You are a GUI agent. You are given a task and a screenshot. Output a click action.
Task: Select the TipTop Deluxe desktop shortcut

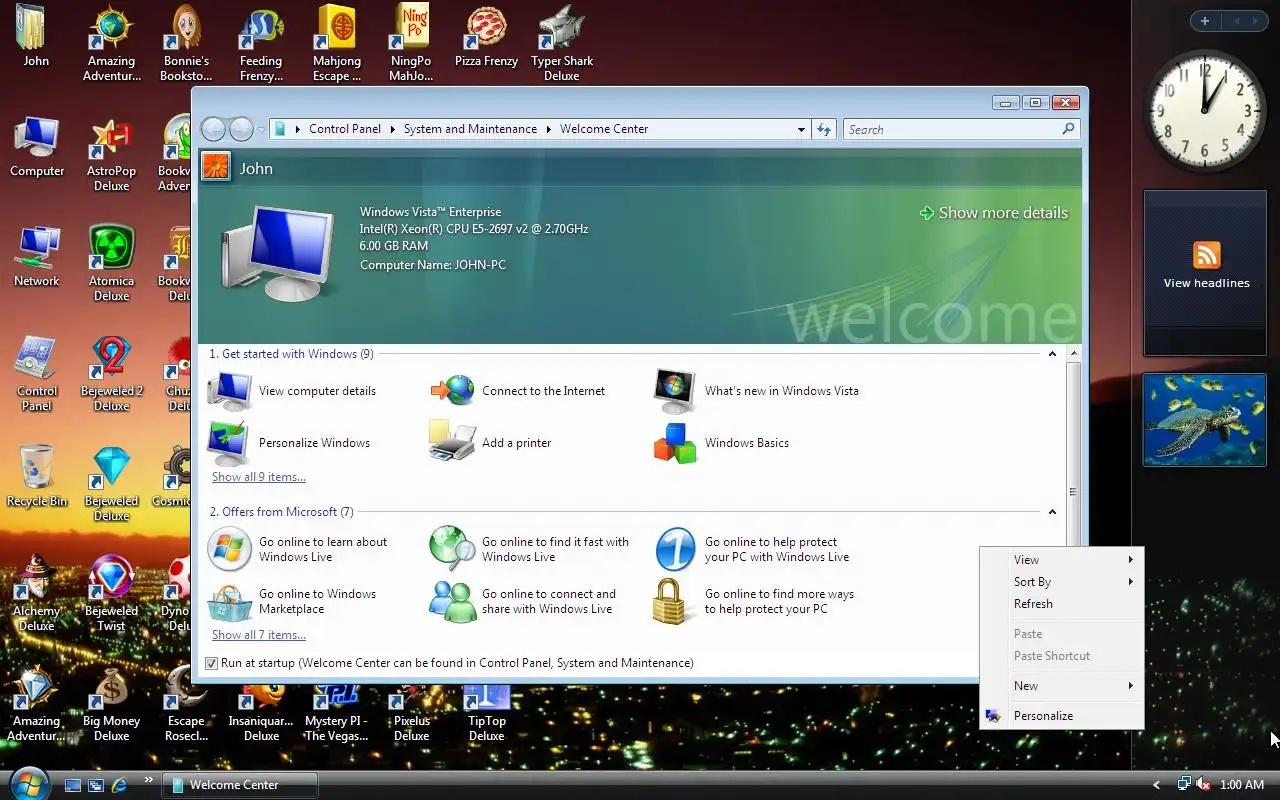[x=487, y=712]
